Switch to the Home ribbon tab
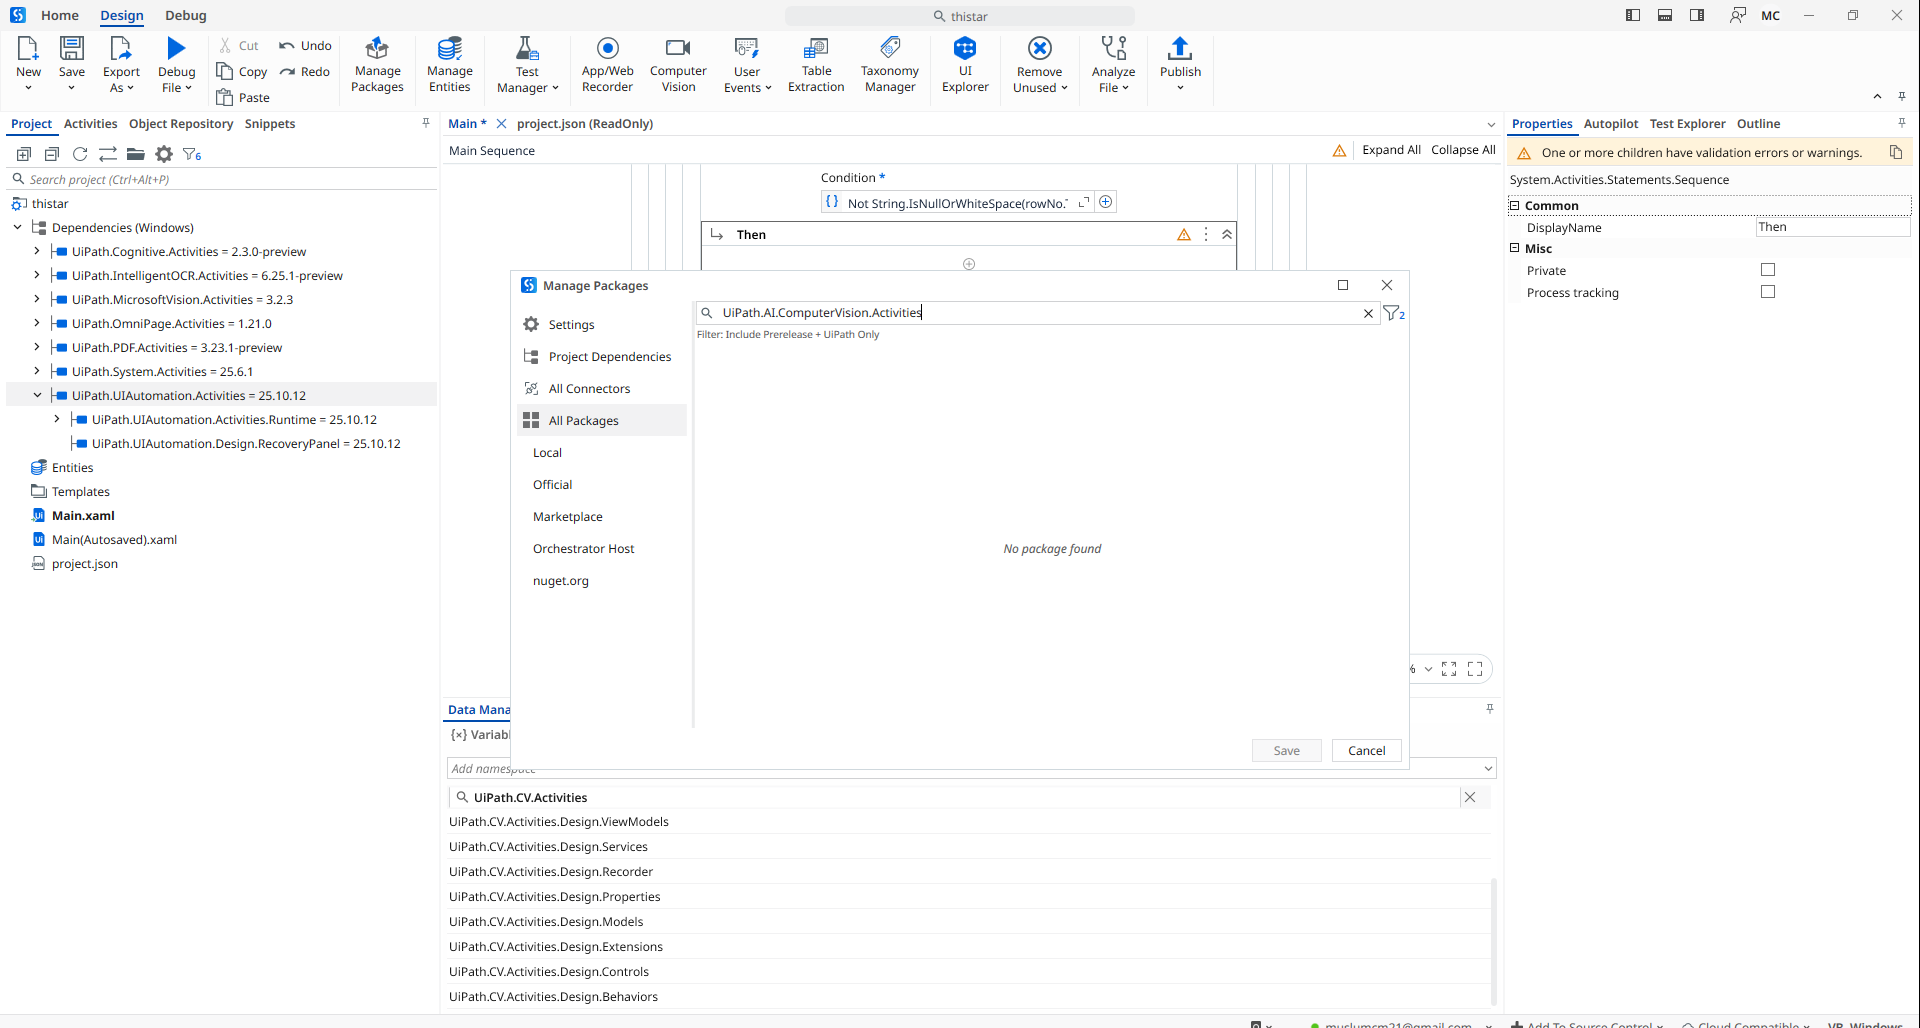The width and height of the screenshot is (1920, 1028). point(60,15)
